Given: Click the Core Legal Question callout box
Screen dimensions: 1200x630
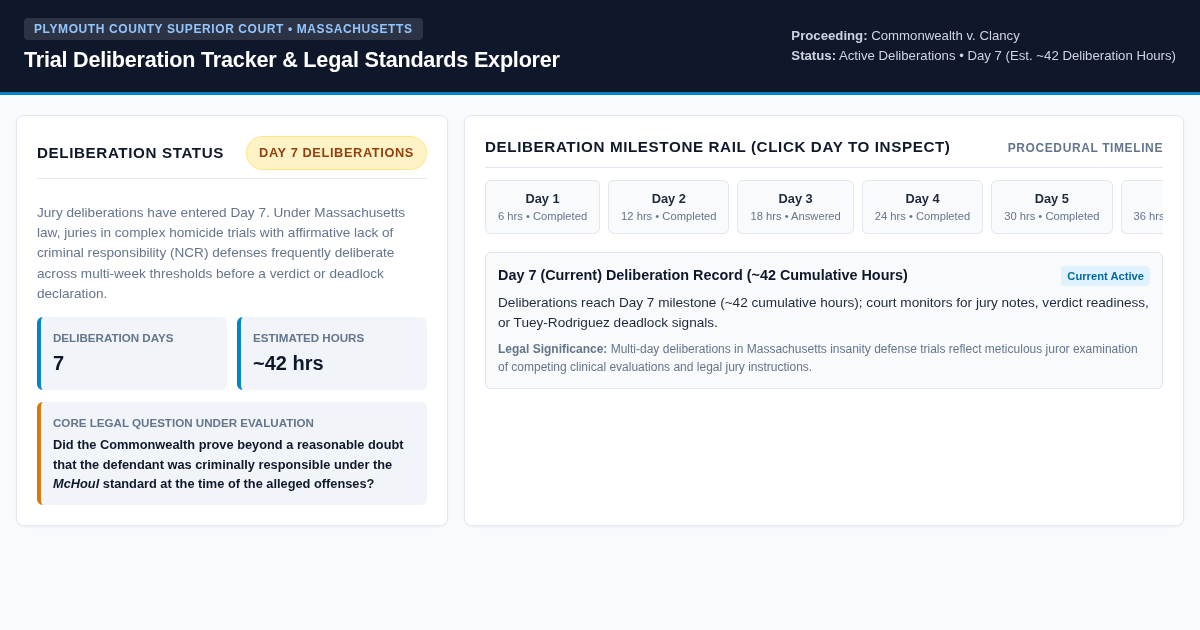Looking at the screenshot, I should pos(232,453).
